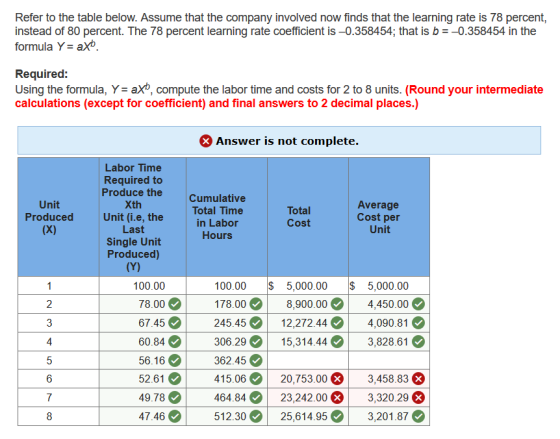The width and height of the screenshot is (560, 439).
Task: Click the red X next to 20,753.00
Action: (x=337, y=379)
